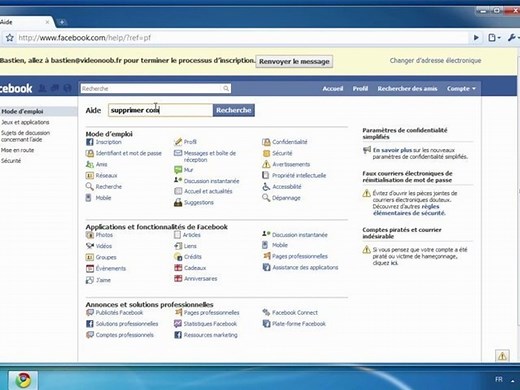The image size is (520, 390).
Task: Click the Inscription Facebook icon
Action: click(x=90, y=142)
